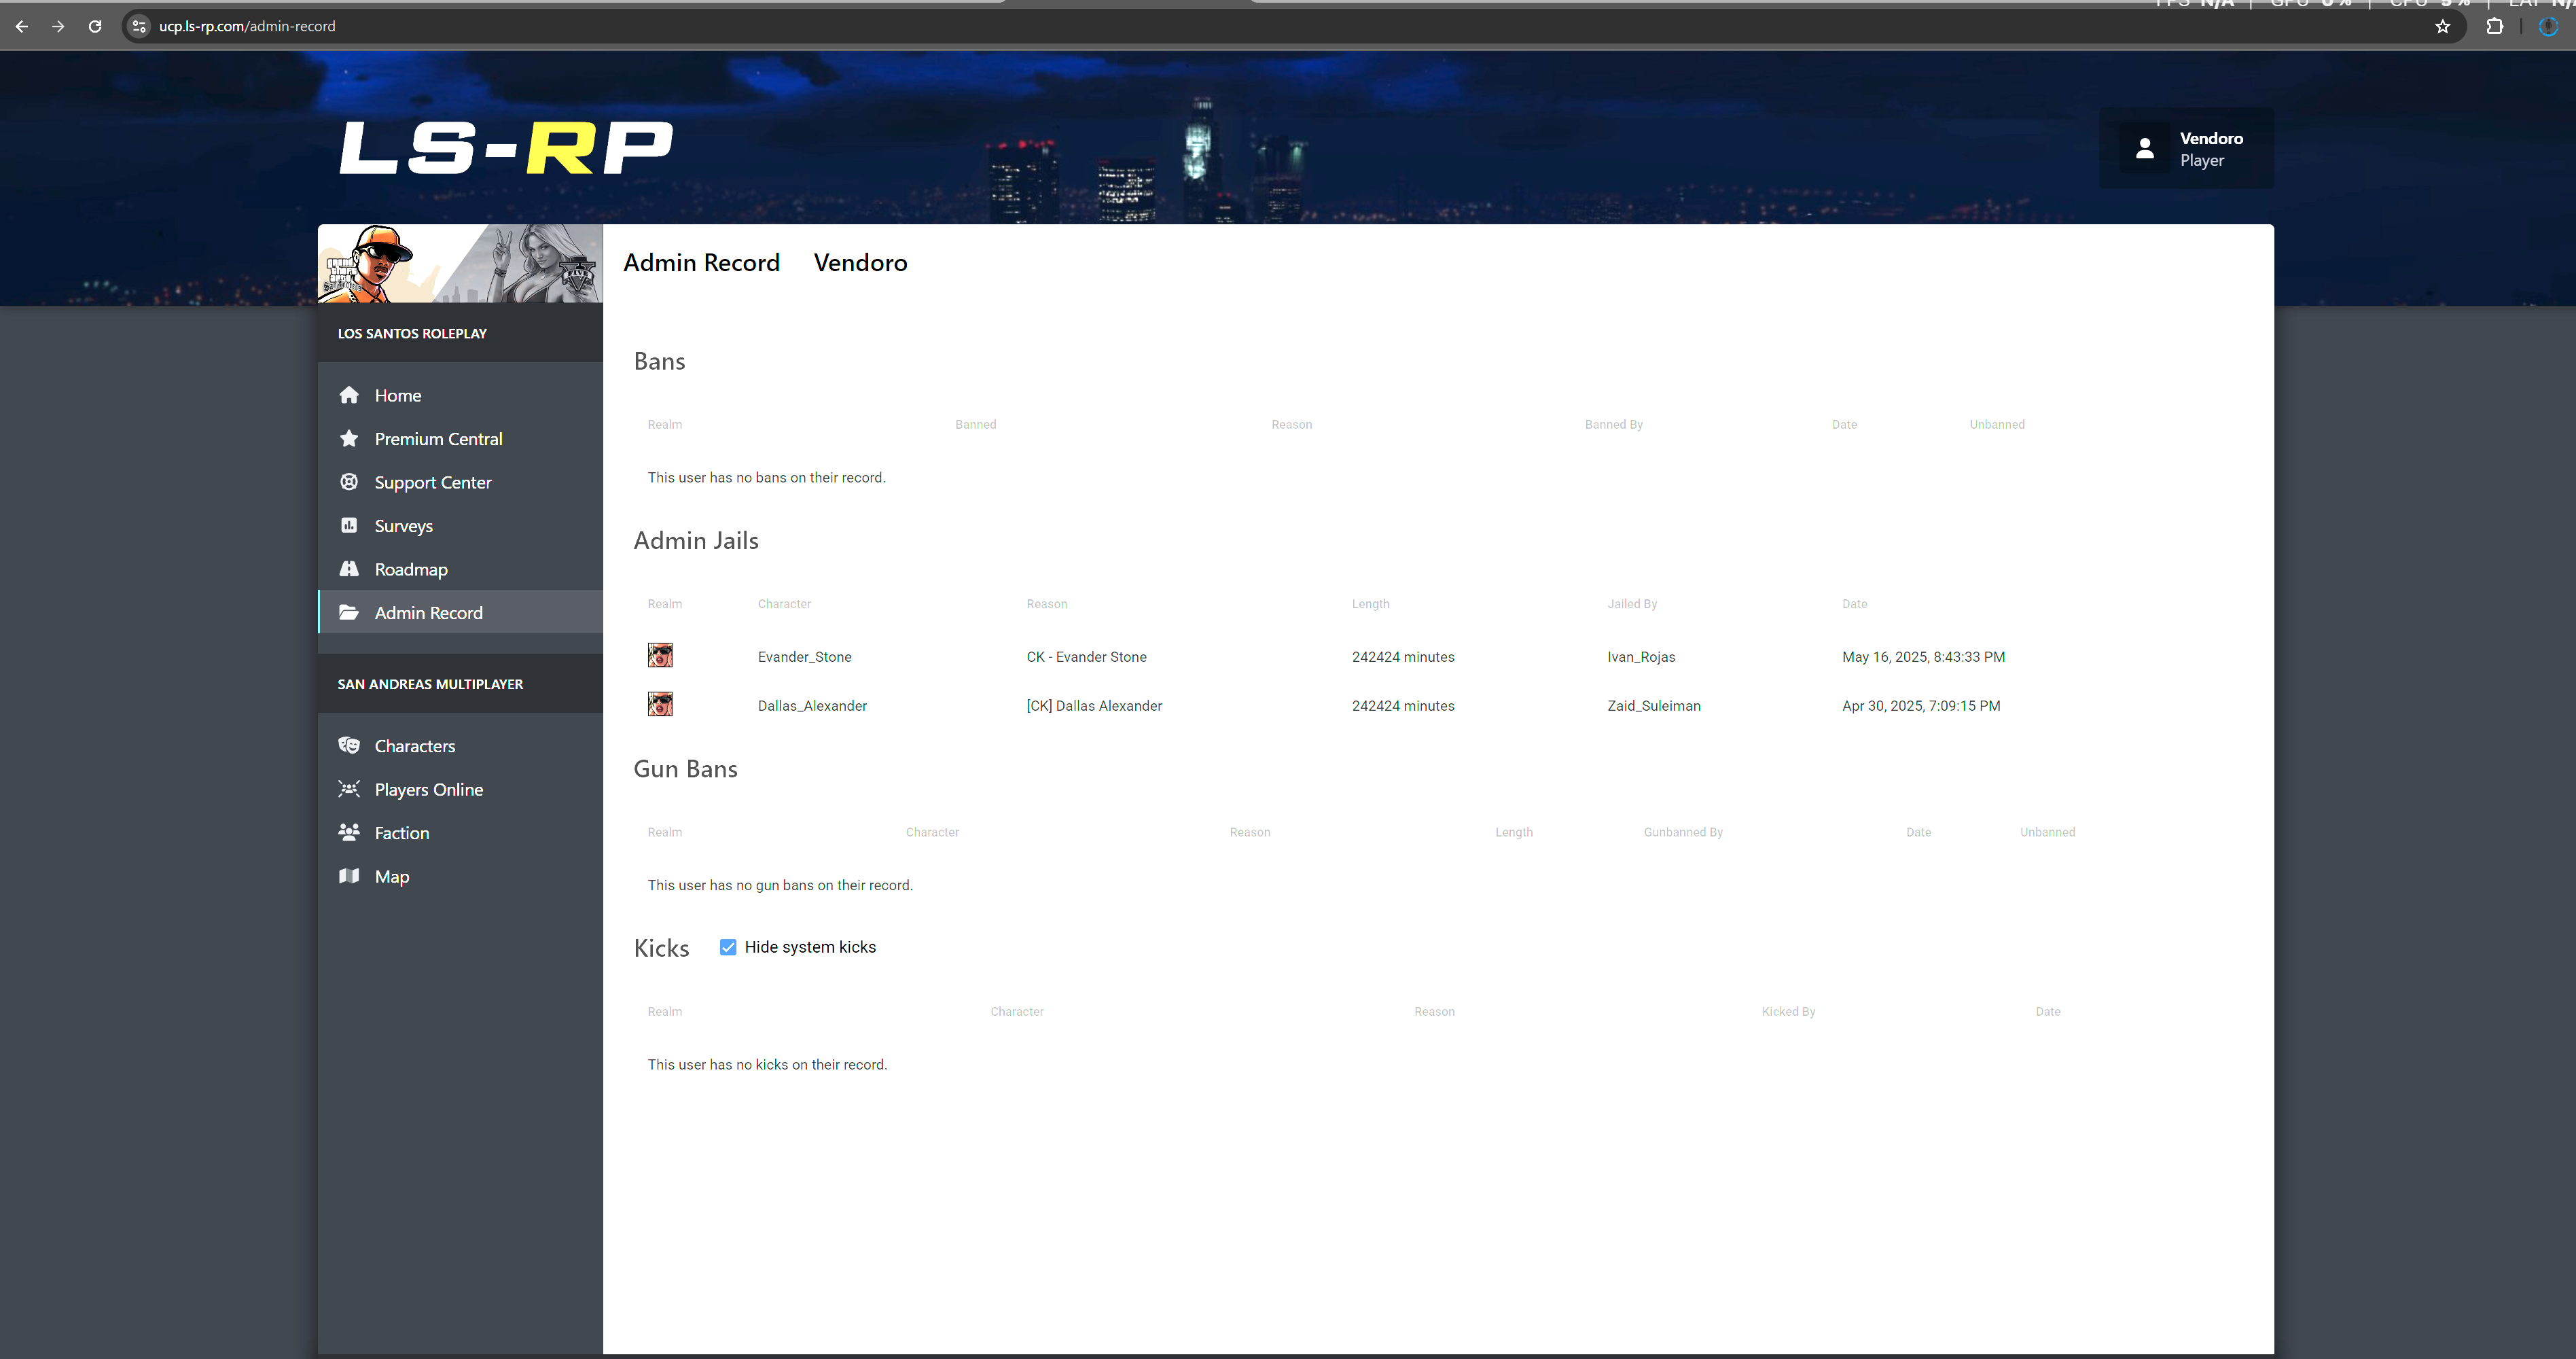Screen dimensions: 2576x1359
Task: Click the LS-RP logo
Action: [506, 148]
